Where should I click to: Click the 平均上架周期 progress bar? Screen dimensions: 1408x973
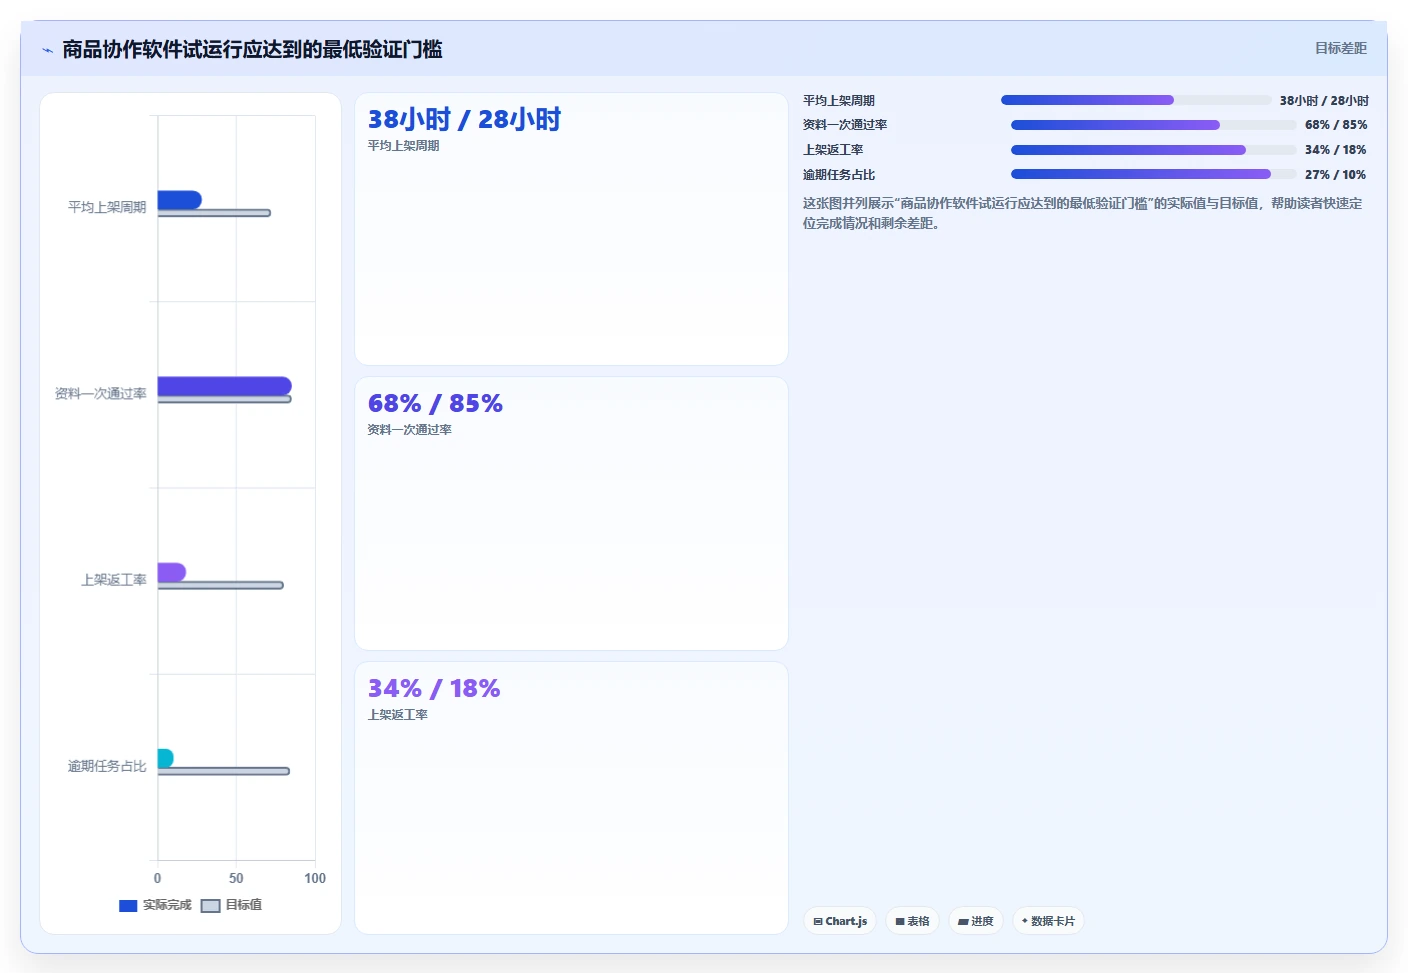[x=1136, y=100]
